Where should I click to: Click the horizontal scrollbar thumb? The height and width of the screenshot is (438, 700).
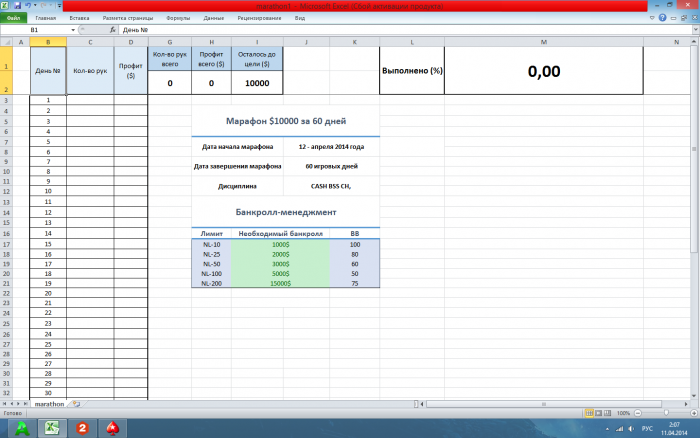(544, 404)
